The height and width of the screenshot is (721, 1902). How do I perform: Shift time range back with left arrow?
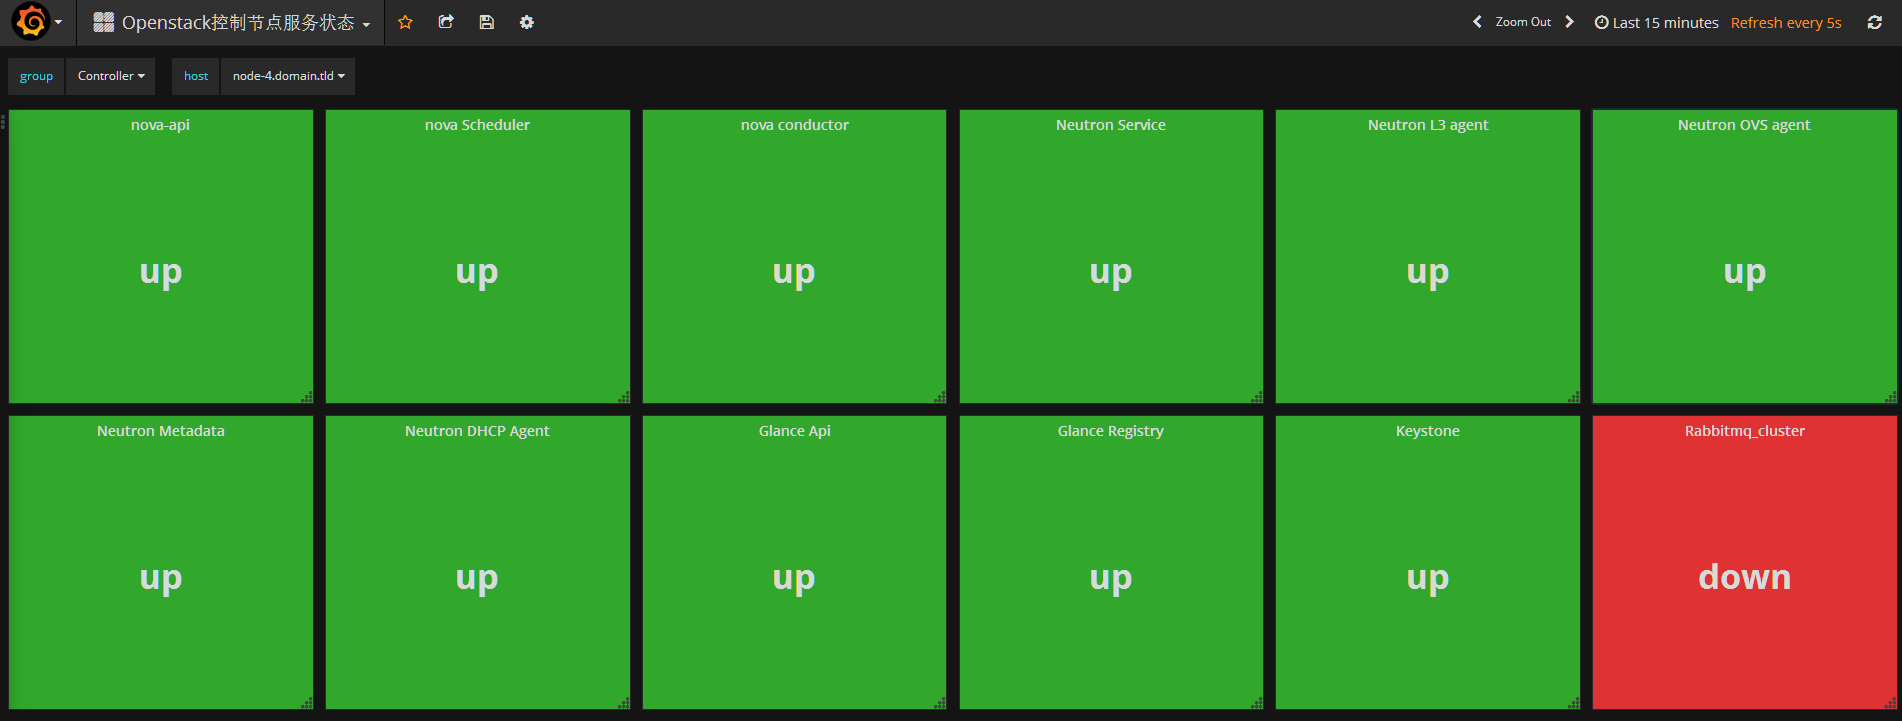coord(1477,22)
